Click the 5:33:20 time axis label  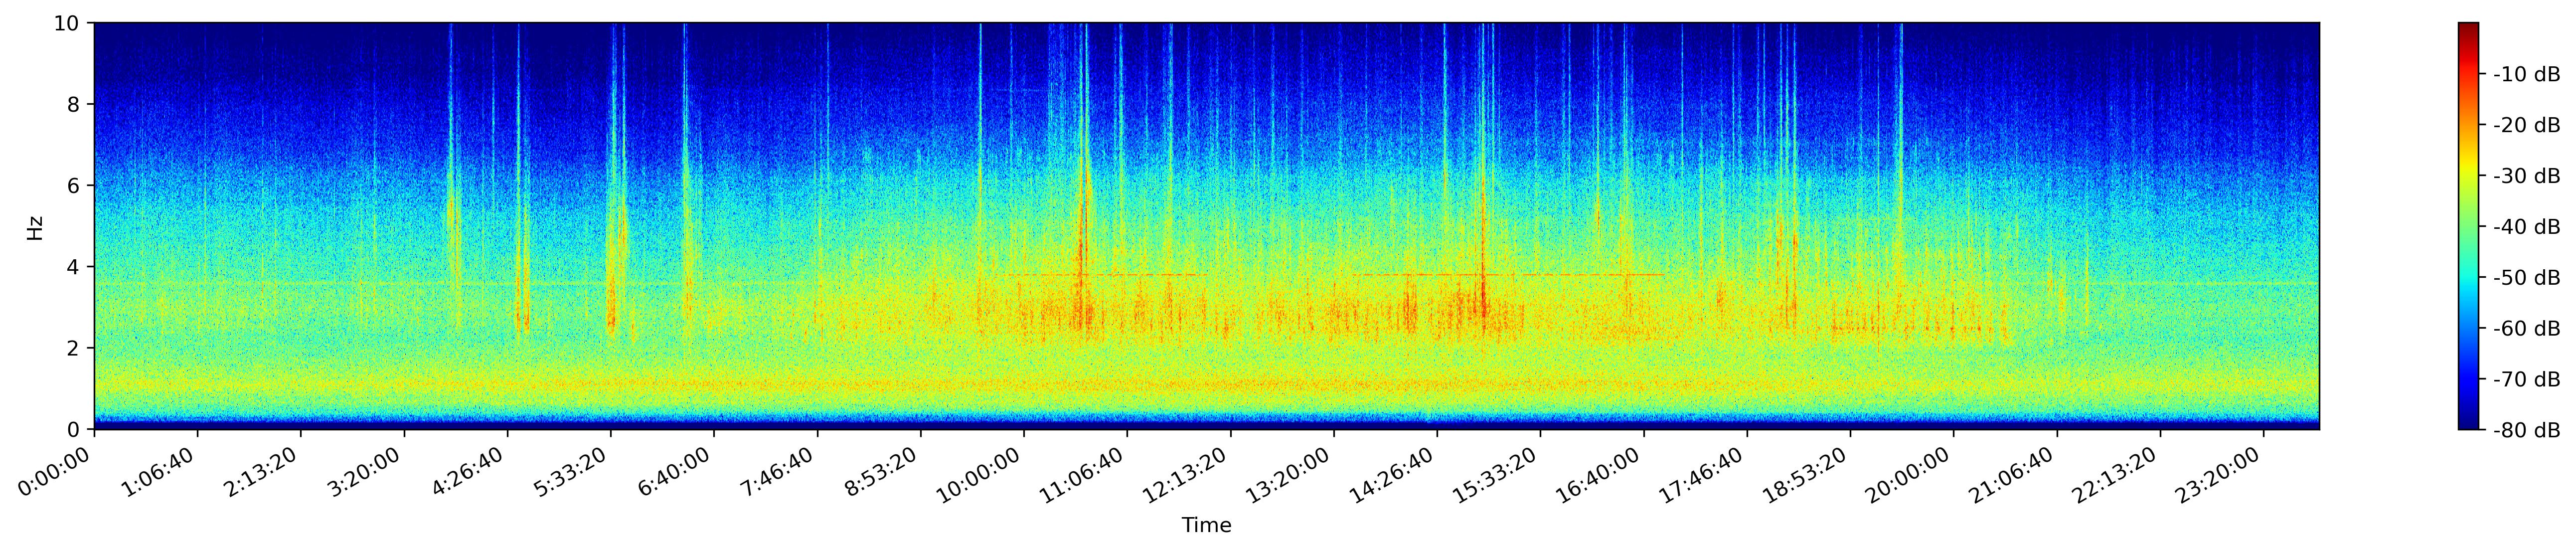click(x=571, y=473)
